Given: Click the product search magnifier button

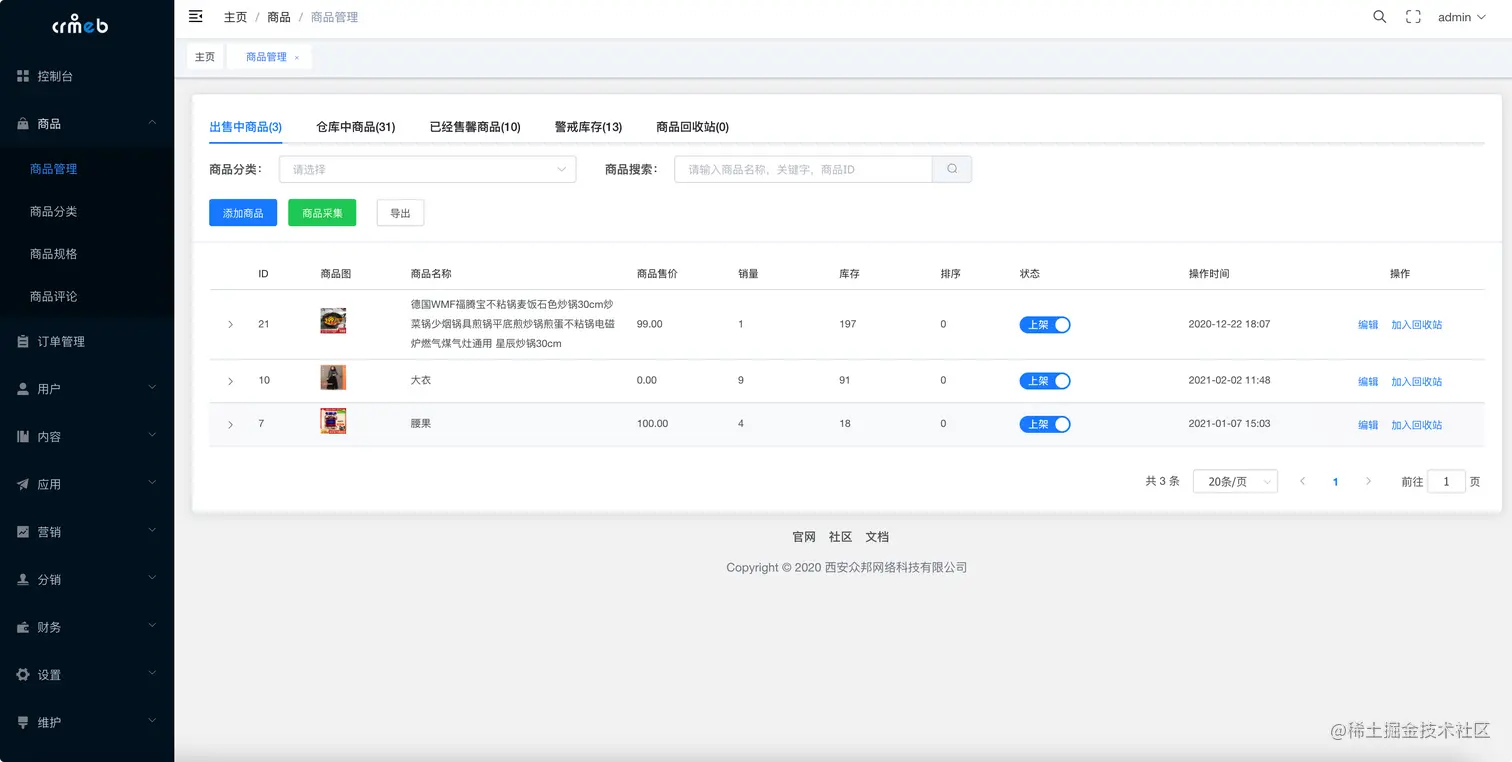Looking at the screenshot, I should tap(952, 169).
